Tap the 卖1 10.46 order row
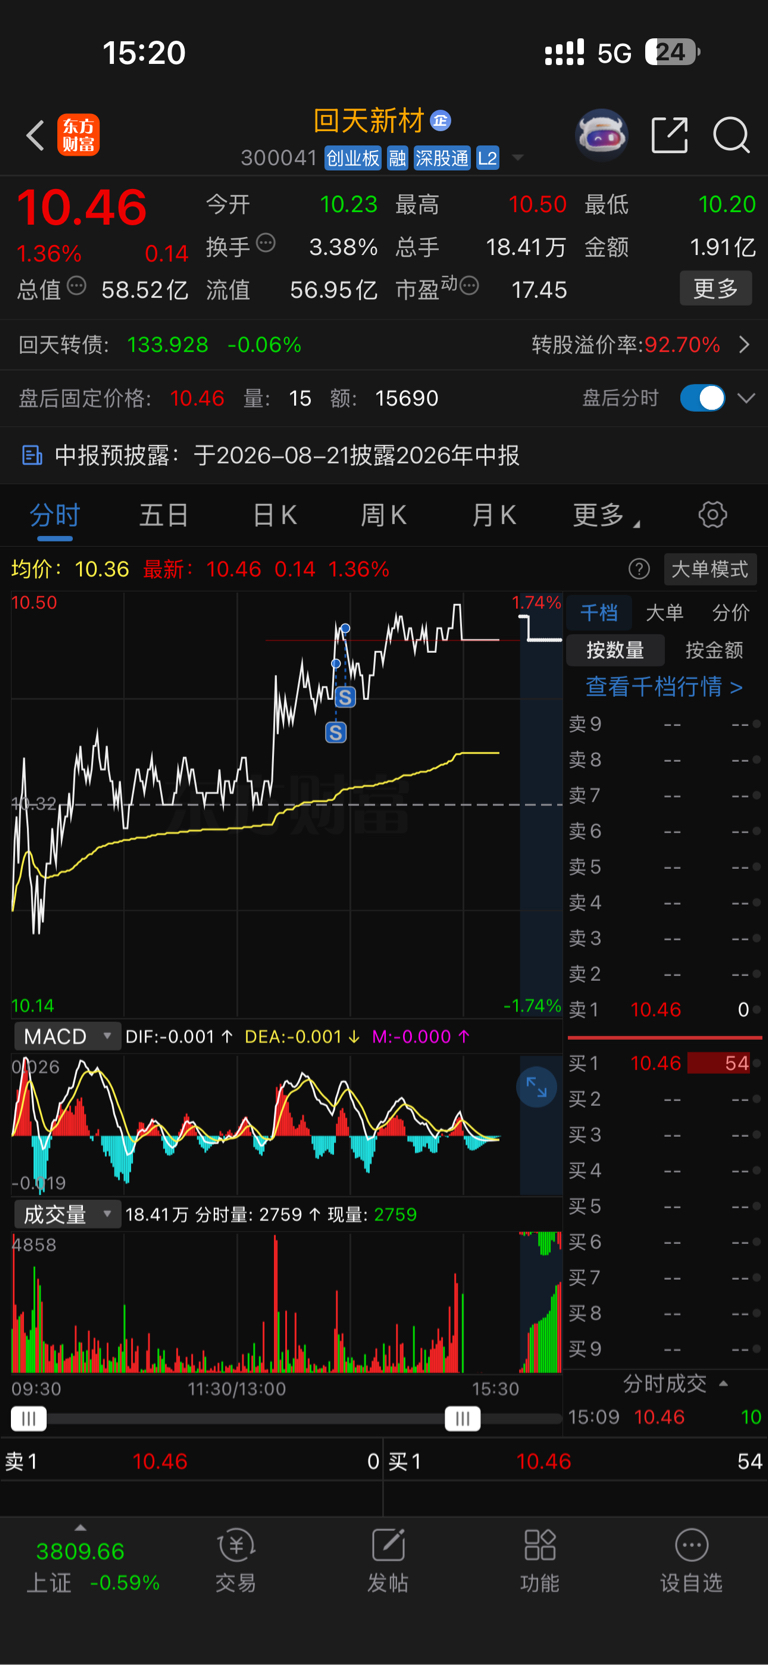The width and height of the screenshot is (768, 1665). click(664, 1010)
